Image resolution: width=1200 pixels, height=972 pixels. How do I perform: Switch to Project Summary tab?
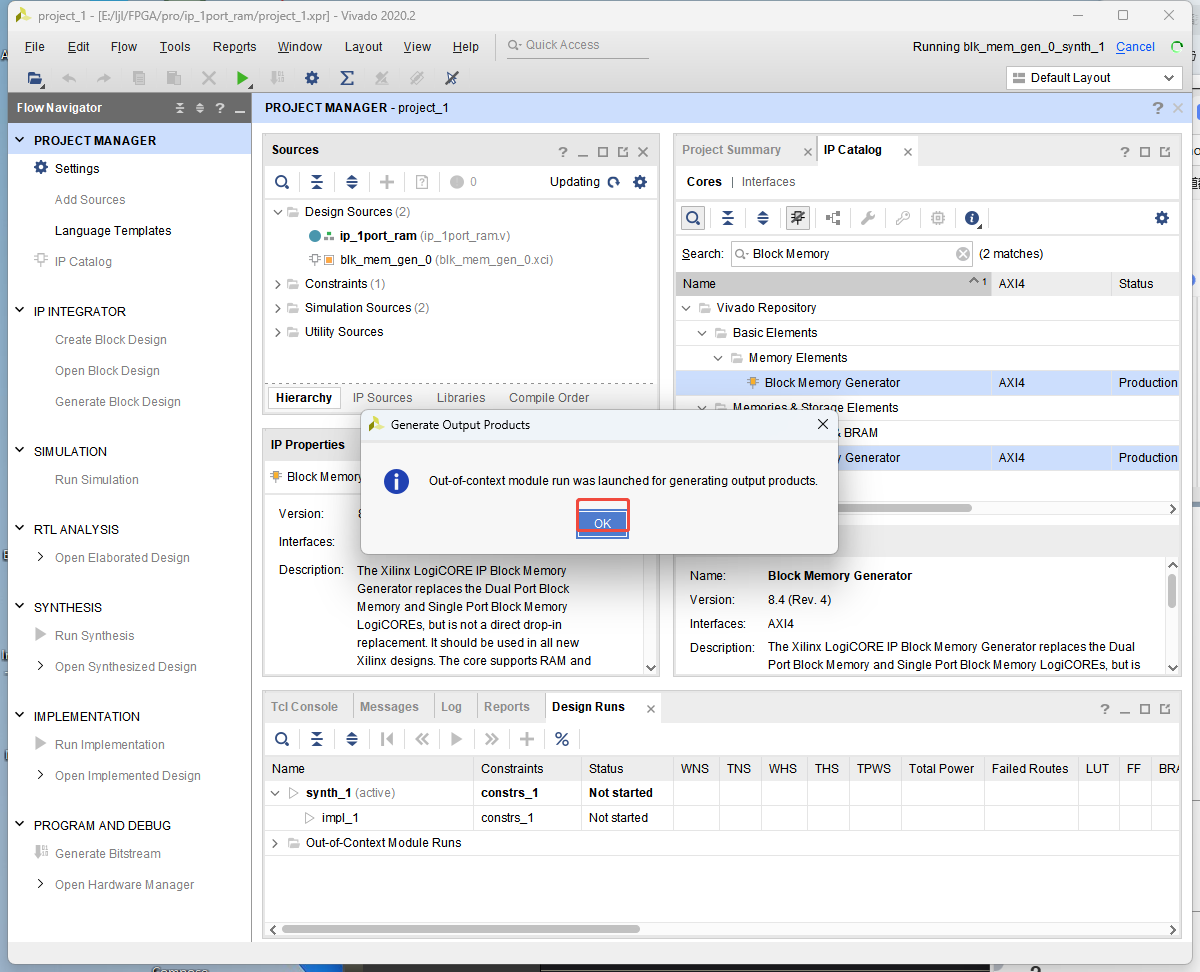coord(731,150)
